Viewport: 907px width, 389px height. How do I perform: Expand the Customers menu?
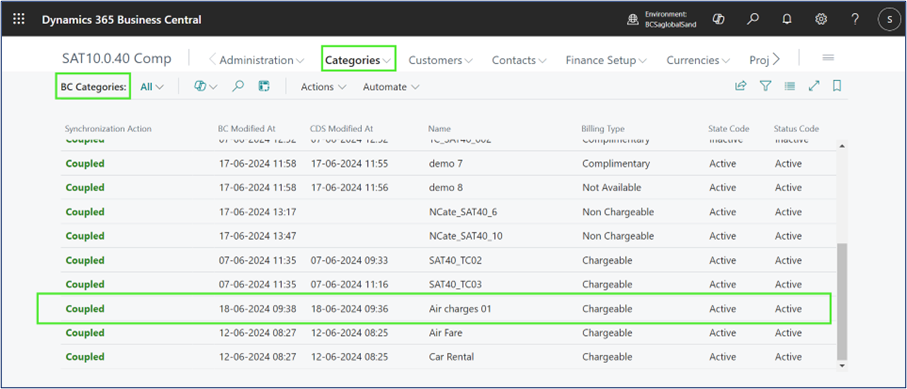coord(441,60)
